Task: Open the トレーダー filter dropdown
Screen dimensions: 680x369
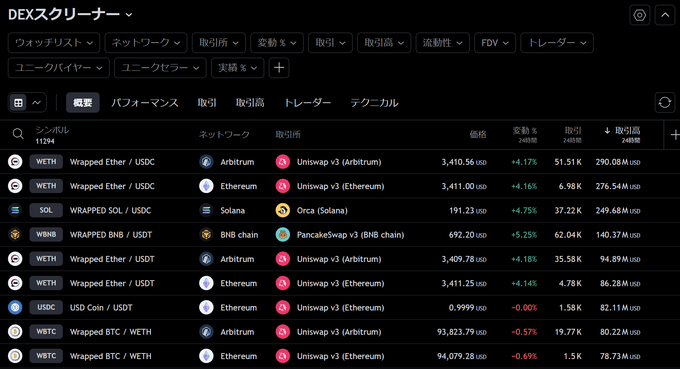Action: [557, 42]
